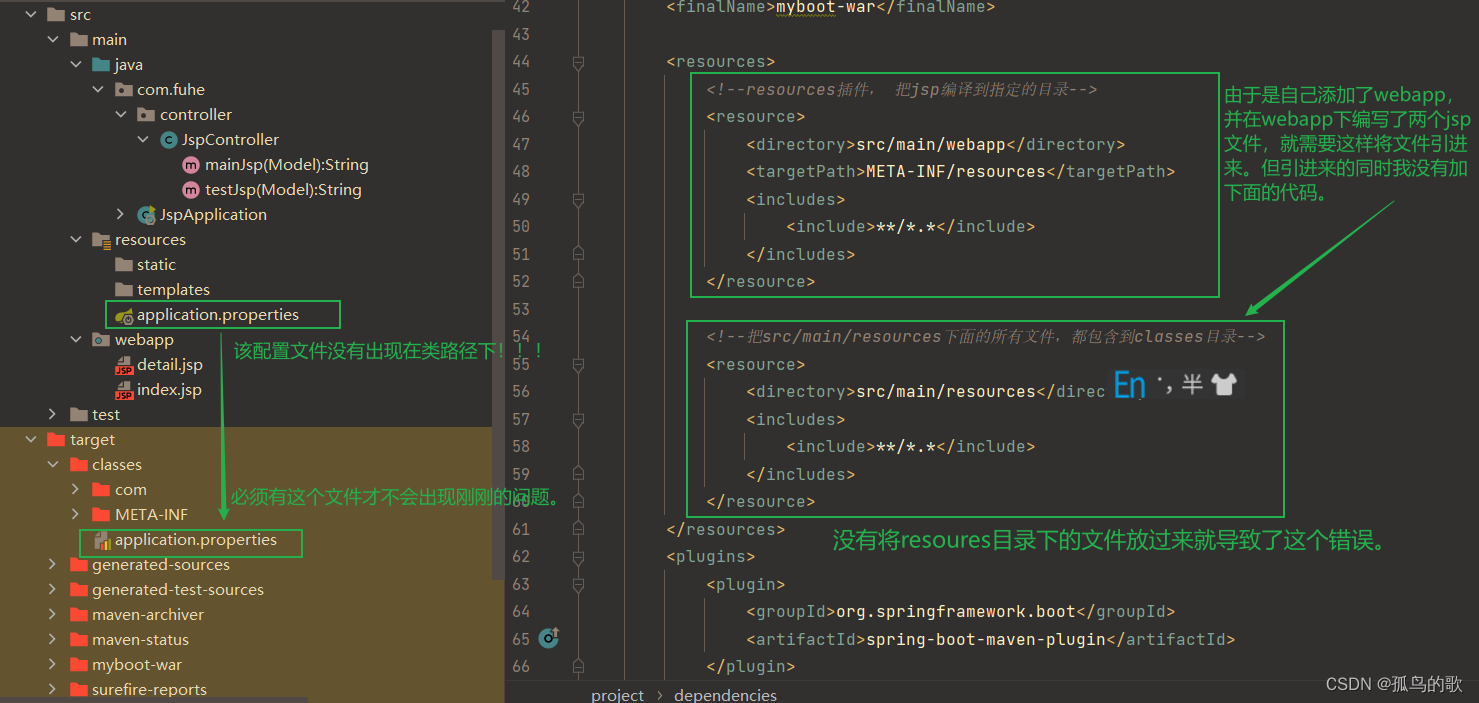Open application.properties under target classes
Screen dimensions: 1479x703
[x=196, y=540]
